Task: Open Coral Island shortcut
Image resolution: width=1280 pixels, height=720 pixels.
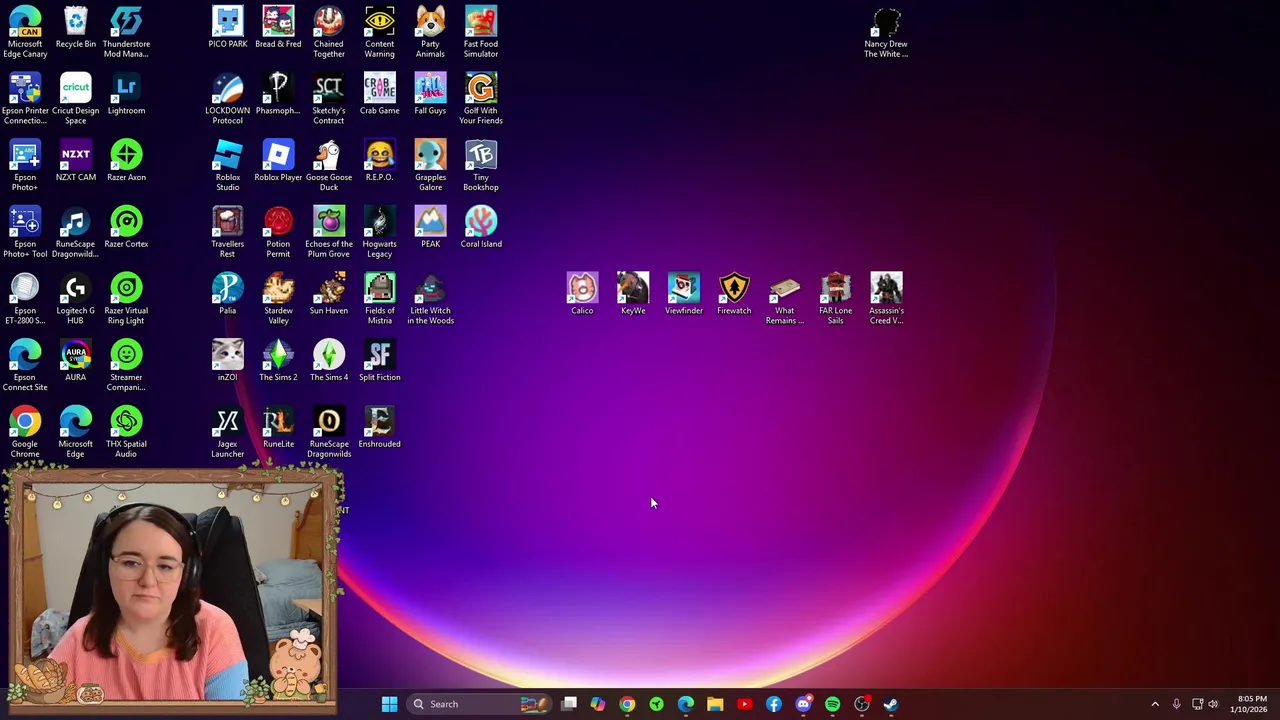Action: click(481, 228)
